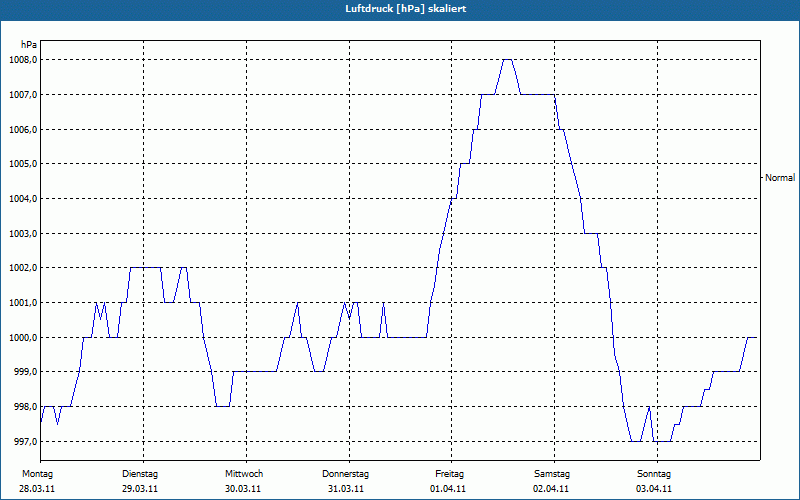Viewport: 800px width, 500px height.
Task: Select the 'Freitag' day label
Action: click(449, 474)
